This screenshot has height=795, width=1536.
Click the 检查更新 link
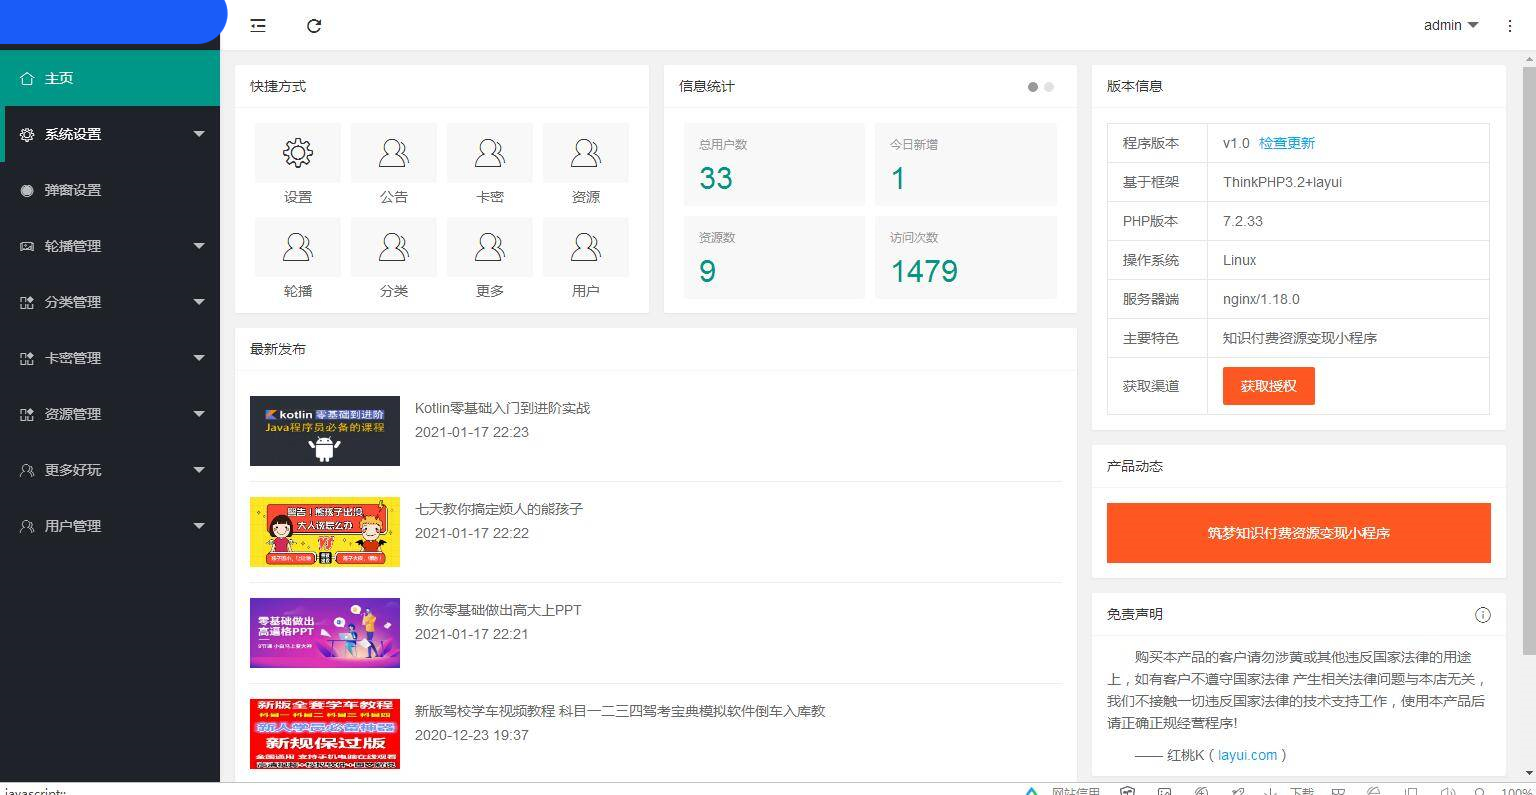[x=1287, y=142]
